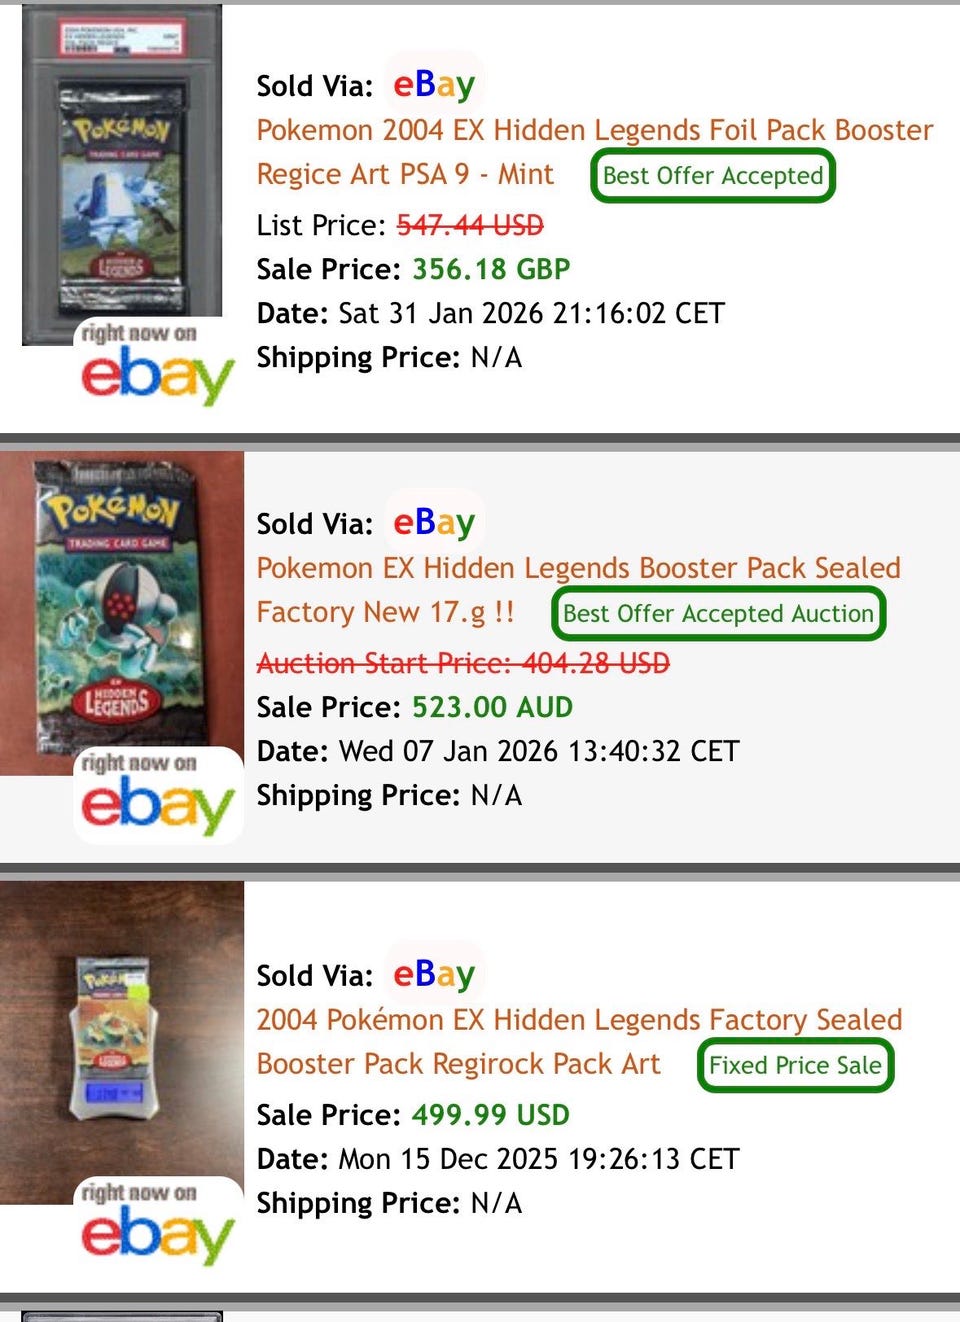Click the Fixed Price Sale badge
The height and width of the screenshot is (1322, 960).
click(796, 1066)
